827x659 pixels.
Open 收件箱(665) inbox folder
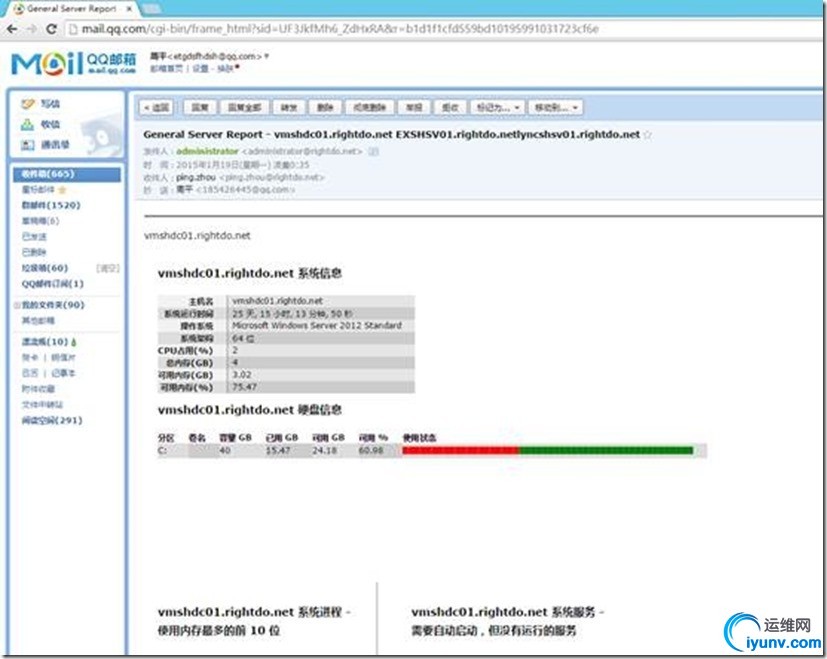click(x=67, y=174)
